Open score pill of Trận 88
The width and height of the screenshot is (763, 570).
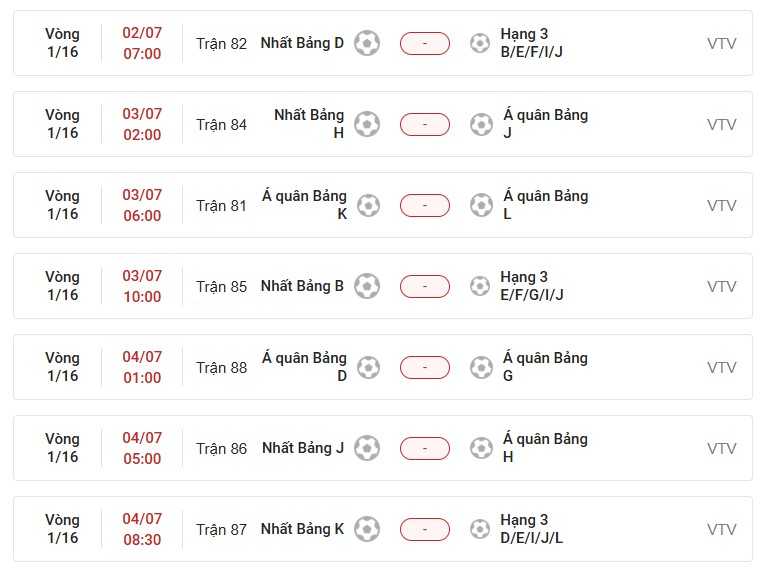(x=424, y=367)
